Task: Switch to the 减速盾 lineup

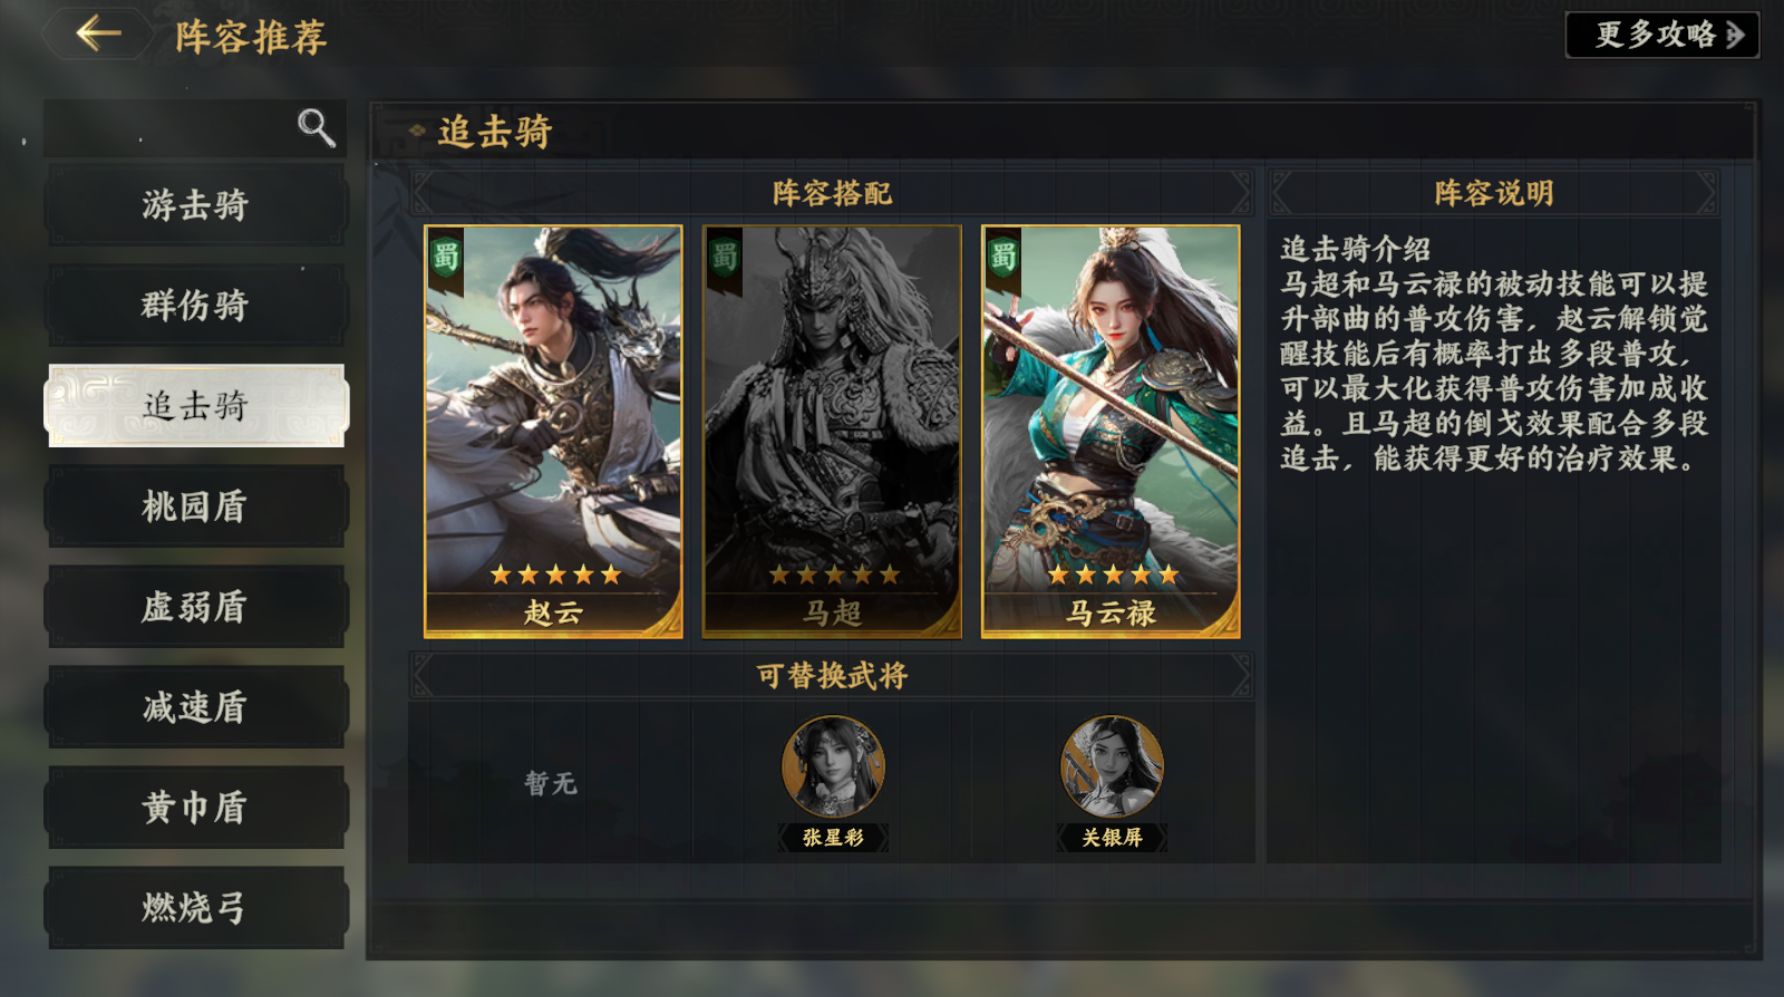Action: 196,707
